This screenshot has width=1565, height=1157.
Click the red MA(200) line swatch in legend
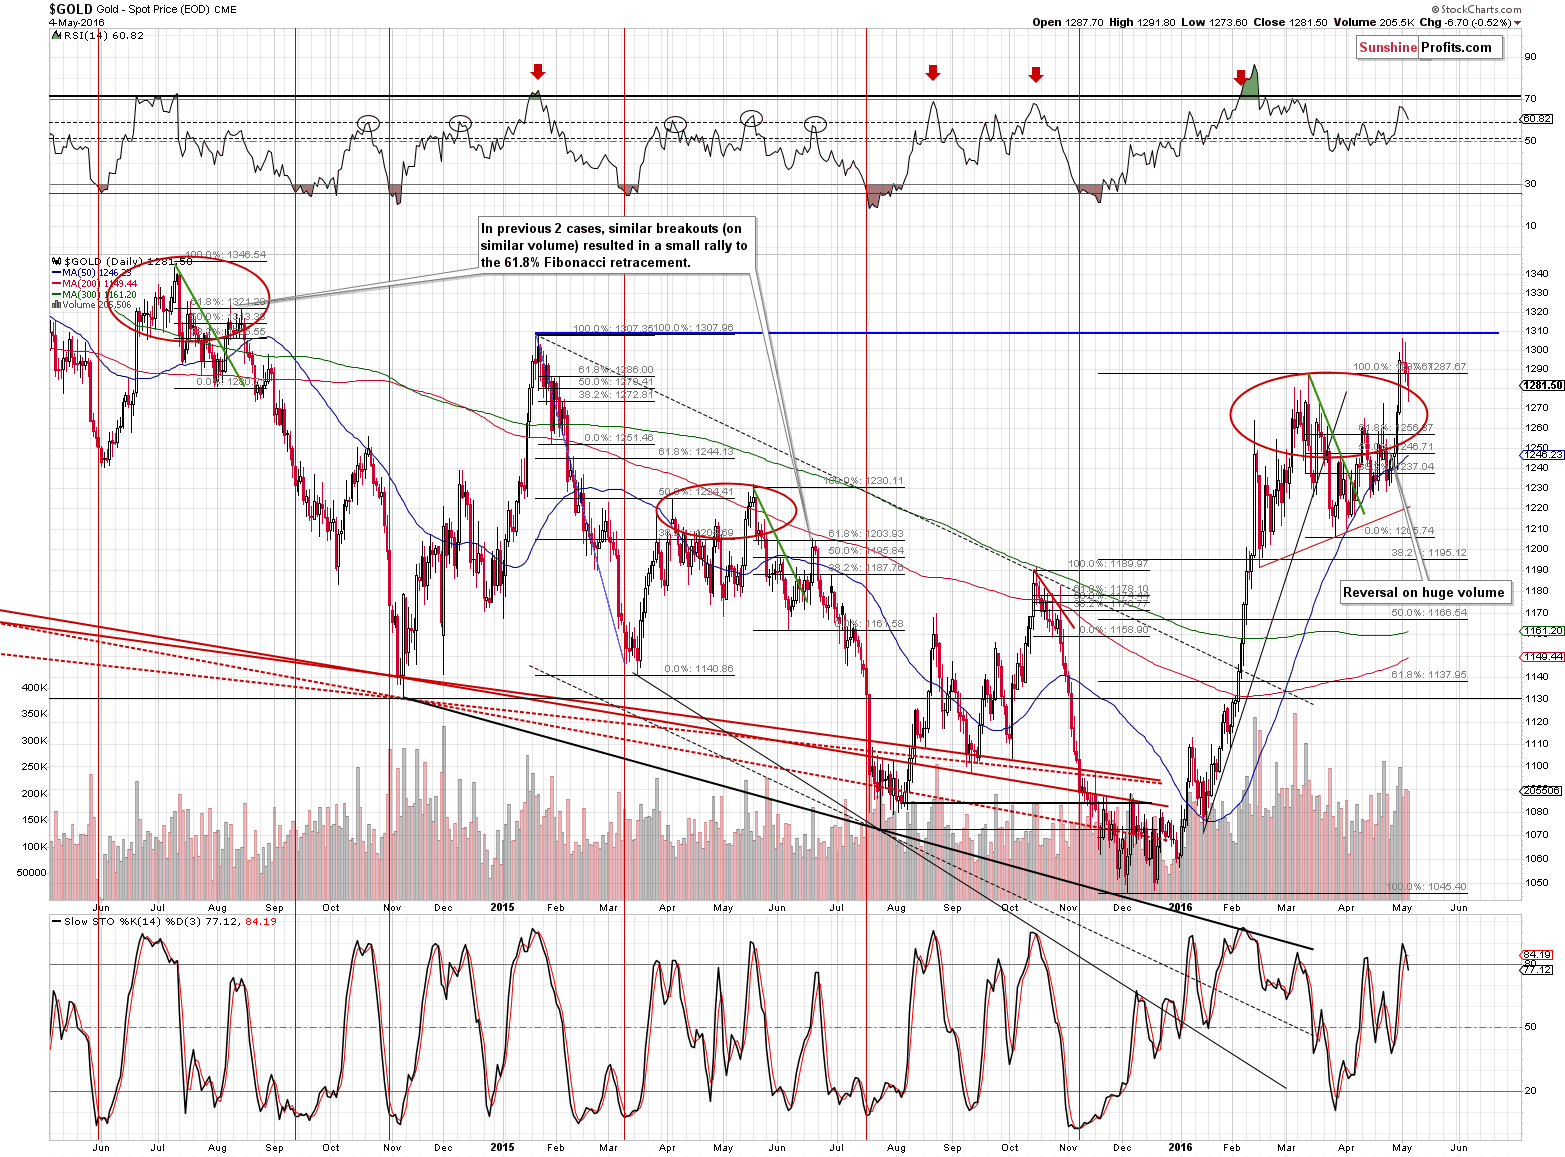56,283
